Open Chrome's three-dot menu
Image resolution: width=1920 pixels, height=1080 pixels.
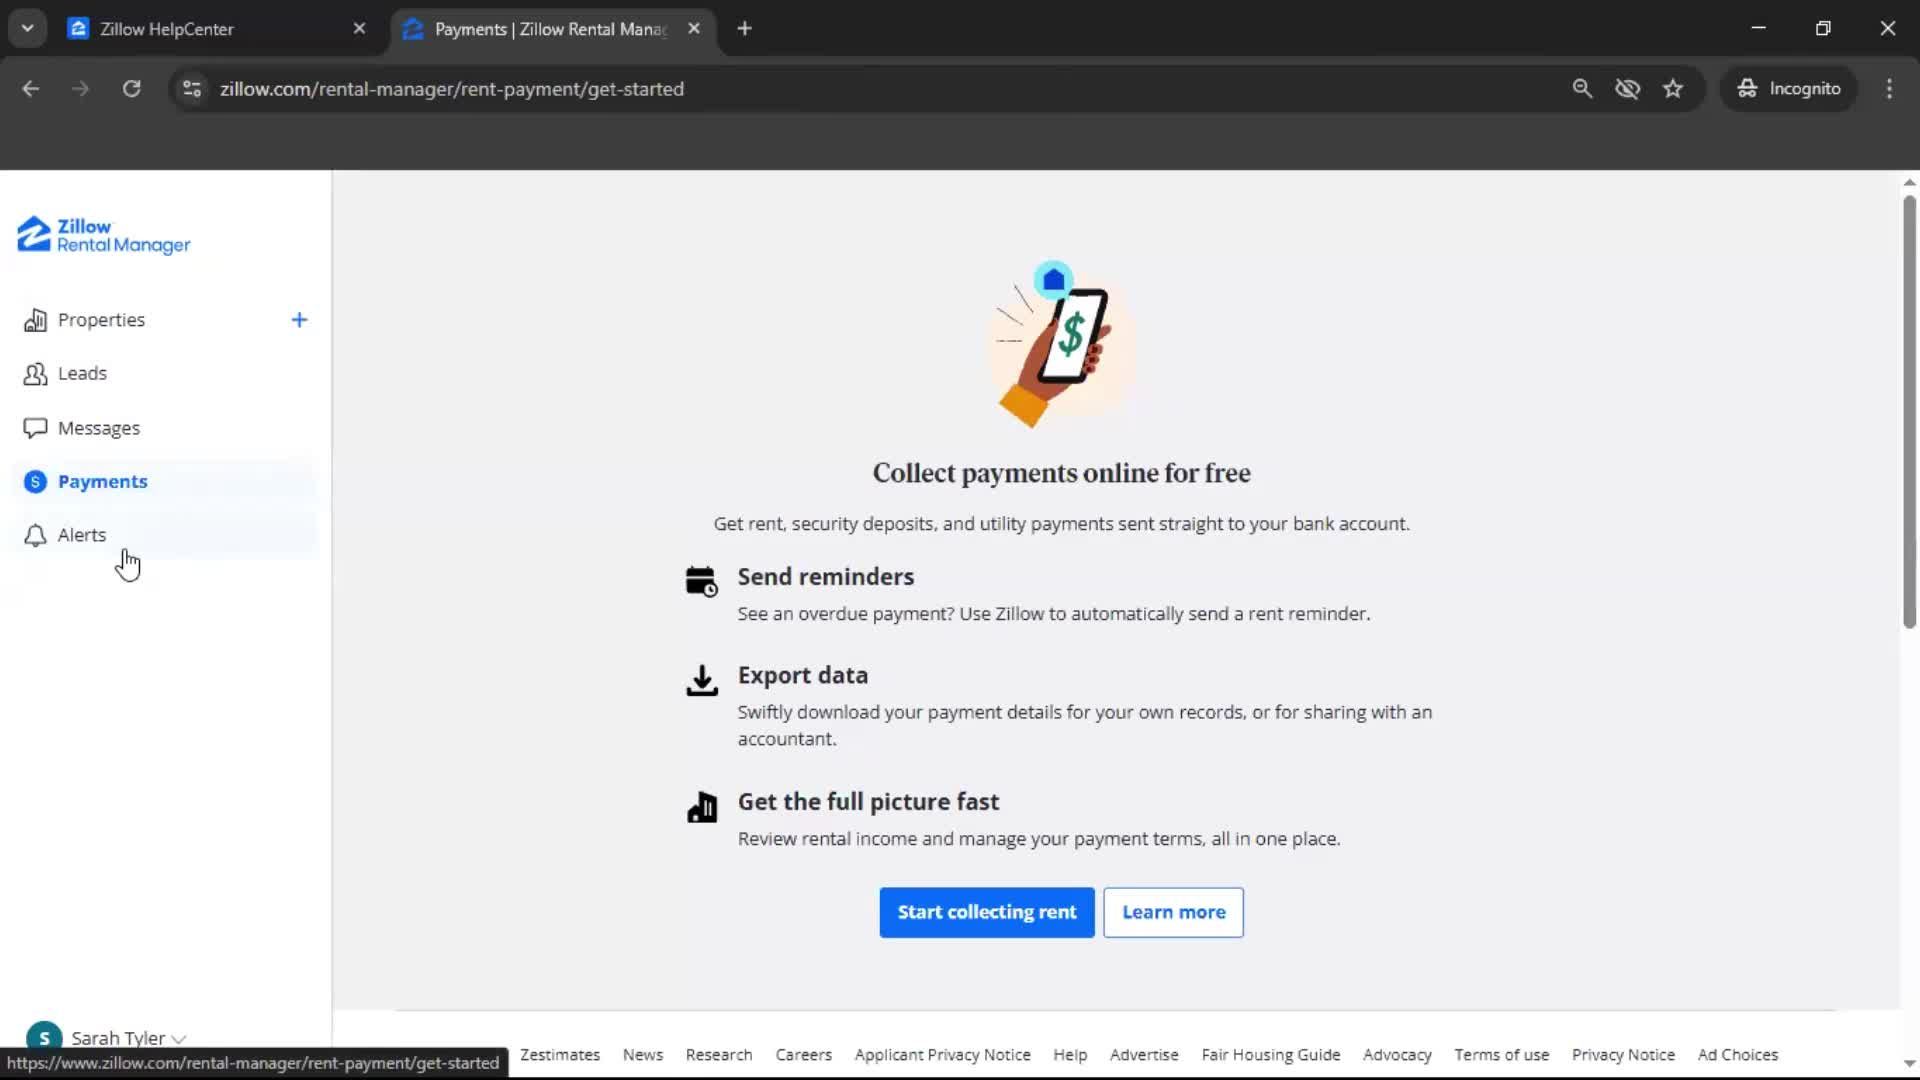pyautogui.click(x=1889, y=89)
